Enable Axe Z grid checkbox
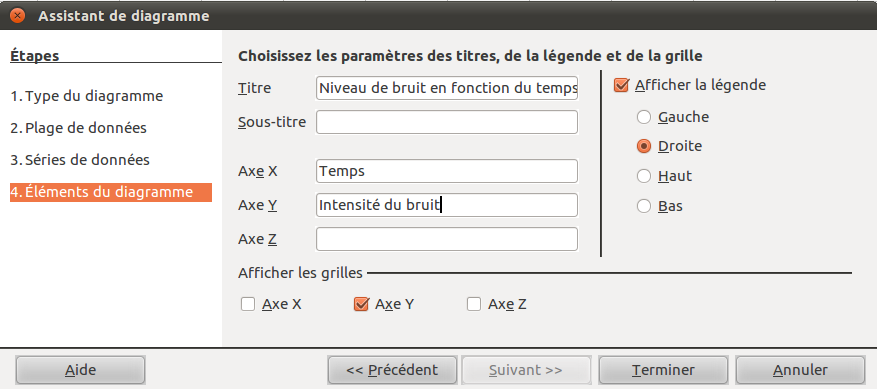Image resolution: width=877 pixels, height=389 pixels. tap(474, 304)
